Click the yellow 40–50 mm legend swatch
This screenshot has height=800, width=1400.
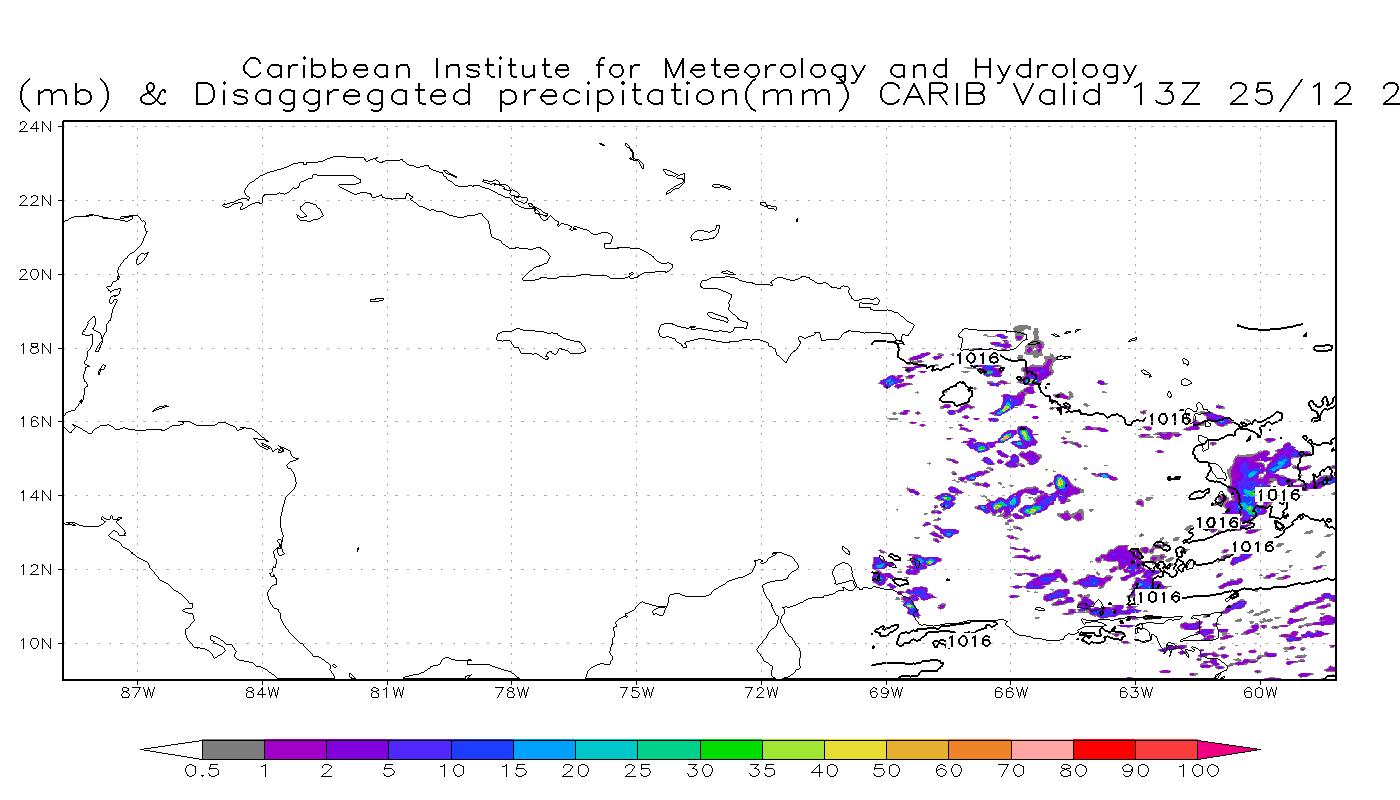855,749
